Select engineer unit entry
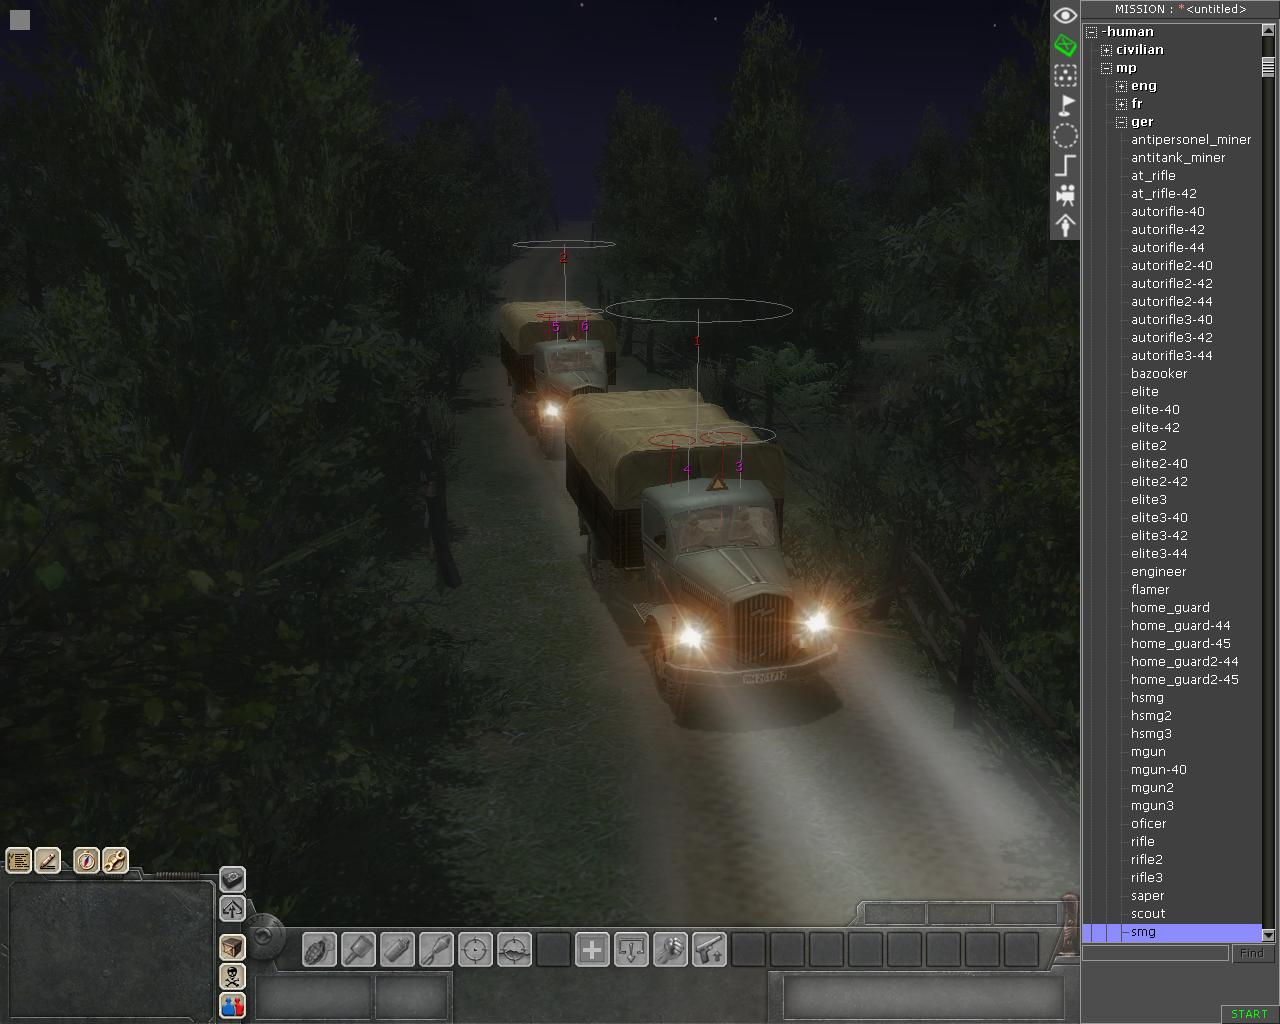This screenshot has width=1280, height=1024. pyautogui.click(x=1158, y=572)
